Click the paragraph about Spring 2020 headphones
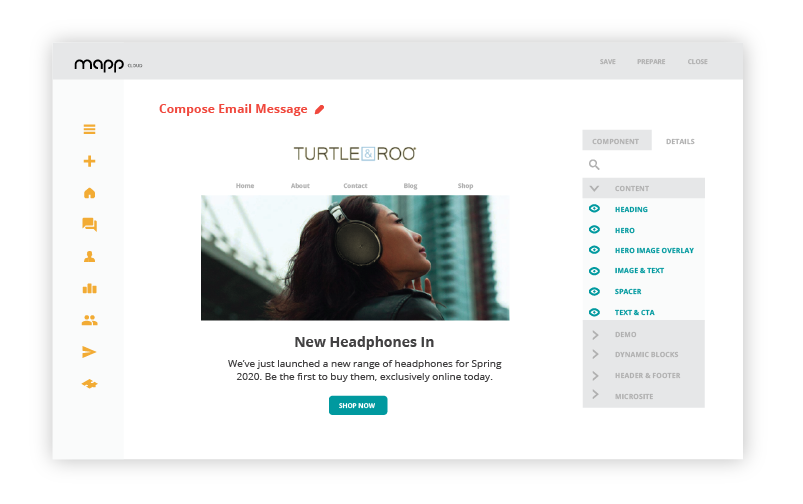 click(364, 370)
